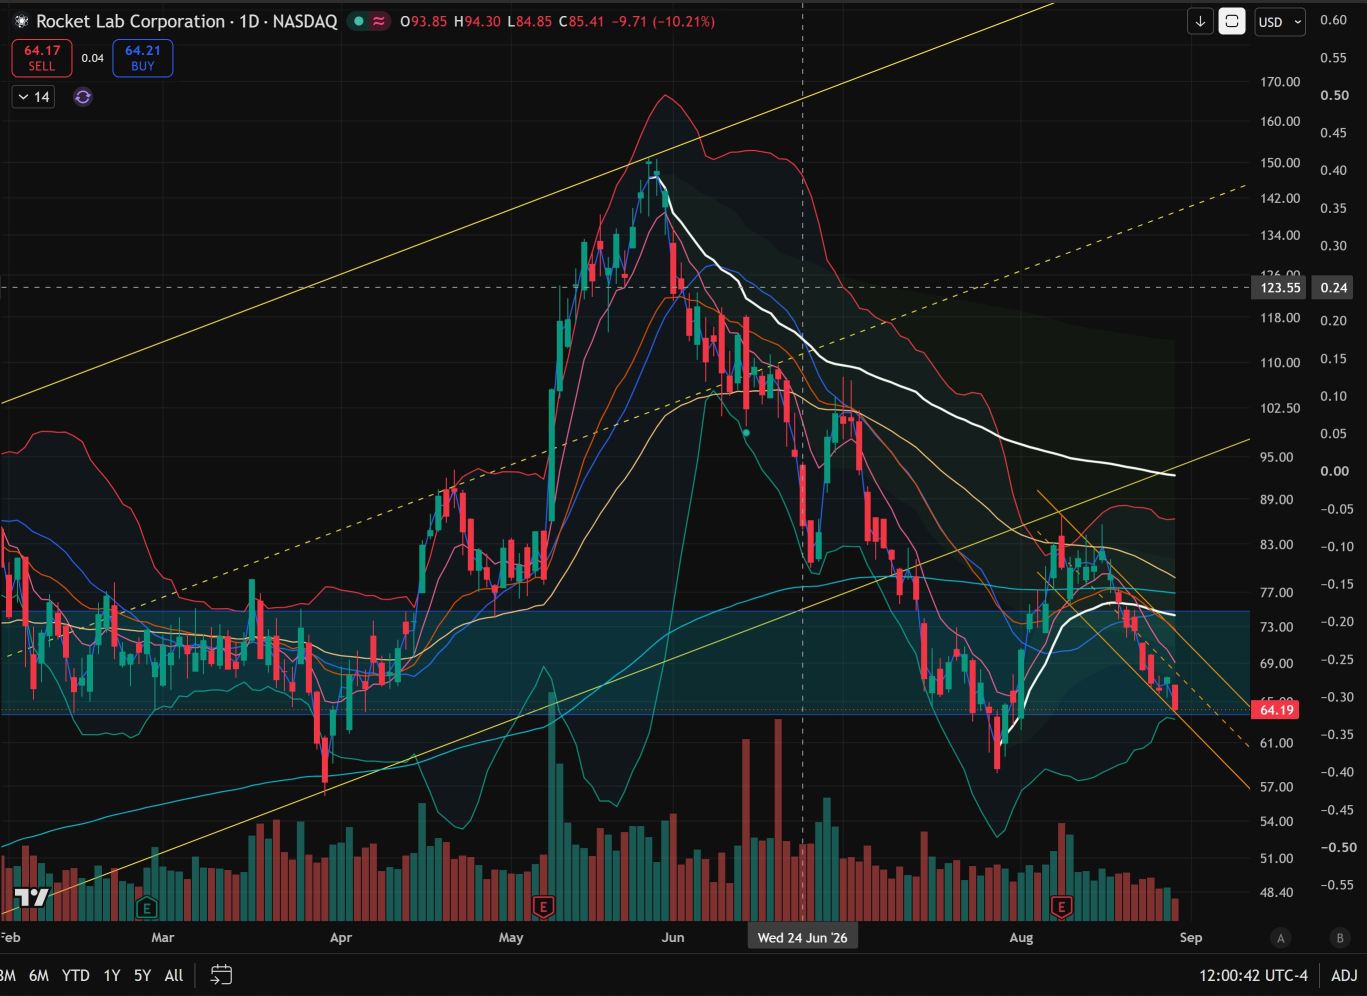The height and width of the screenshot is (996, 1367).
Task: Toggle the ADJ adjustment setting
Action: (1344, 975)
